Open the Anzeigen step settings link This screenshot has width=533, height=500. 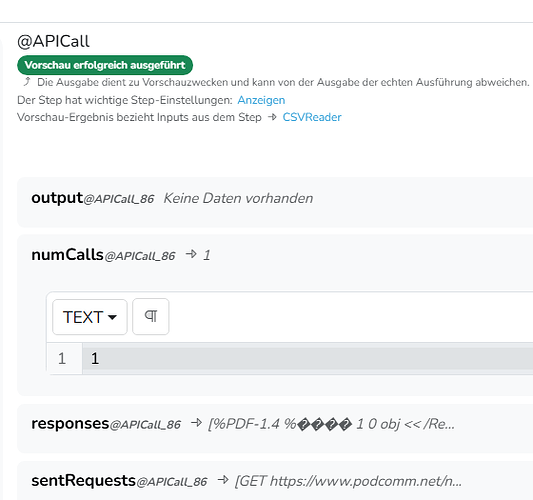coord(261,100)
